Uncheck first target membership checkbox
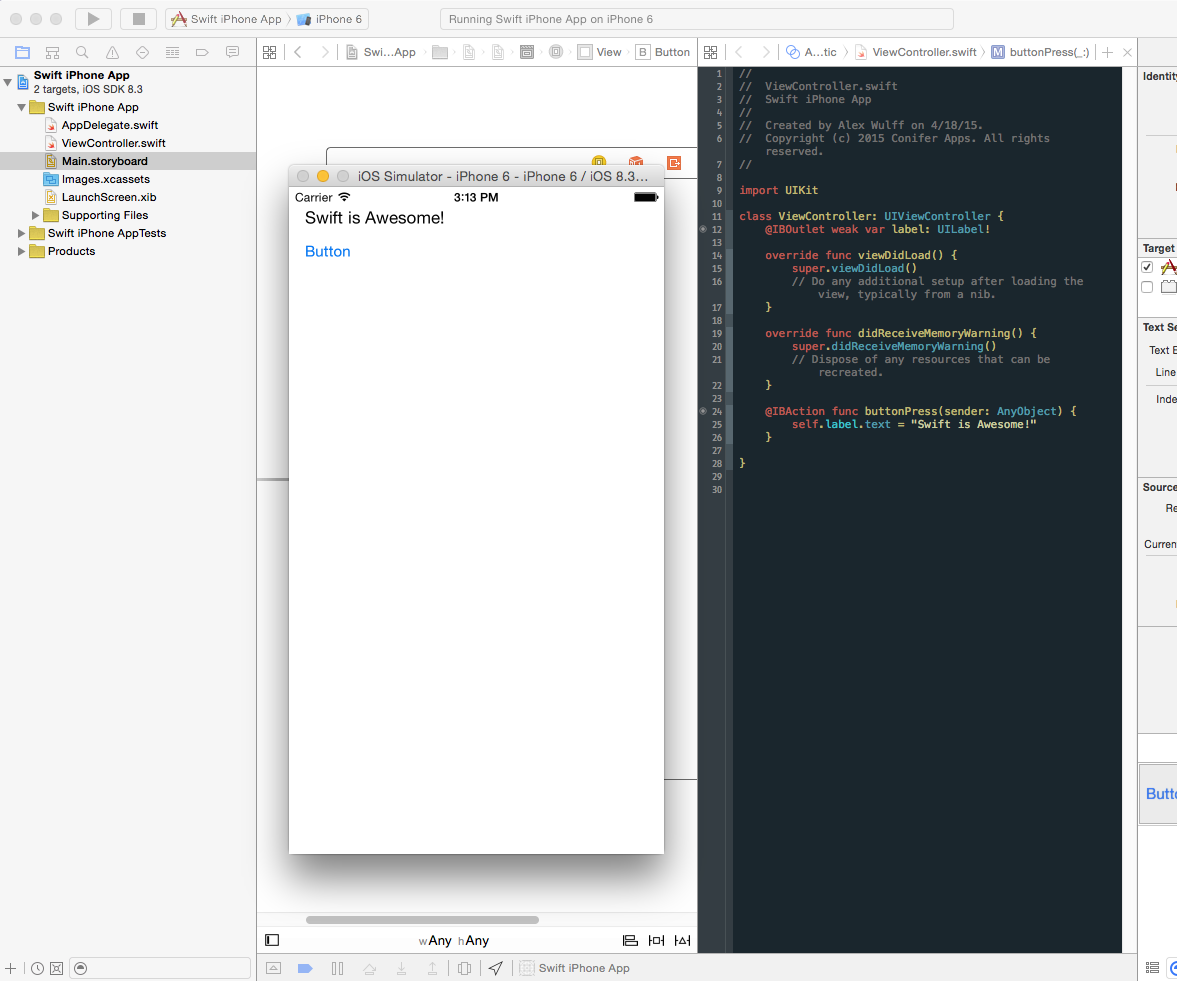 pos(1147,266)
